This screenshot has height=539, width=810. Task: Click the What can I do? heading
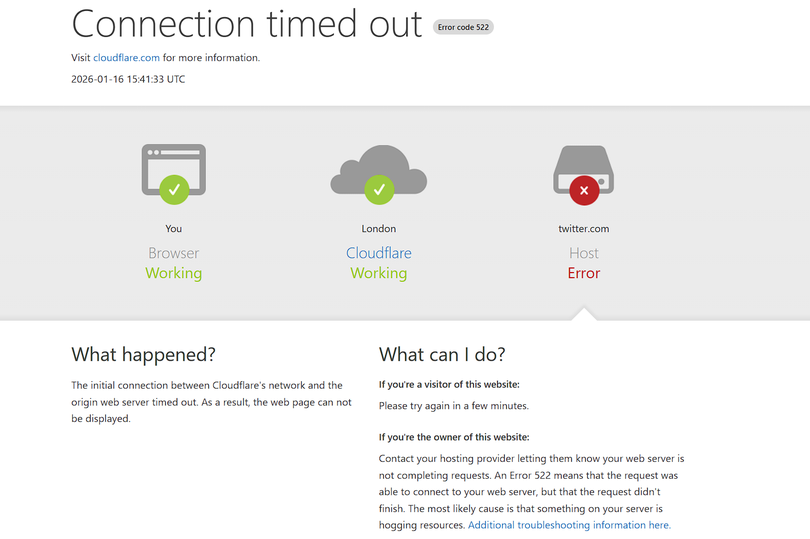(442, 354)
